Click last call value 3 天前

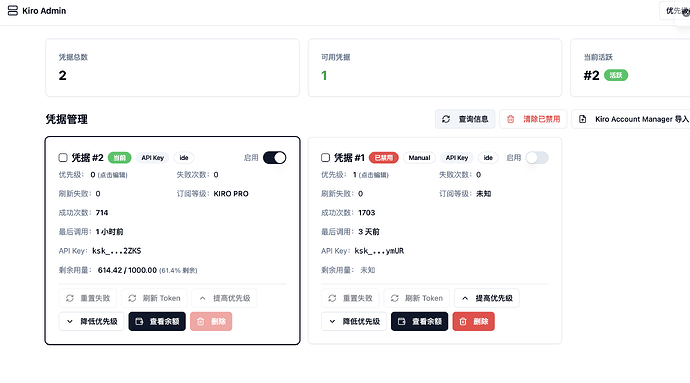point(369,232)
